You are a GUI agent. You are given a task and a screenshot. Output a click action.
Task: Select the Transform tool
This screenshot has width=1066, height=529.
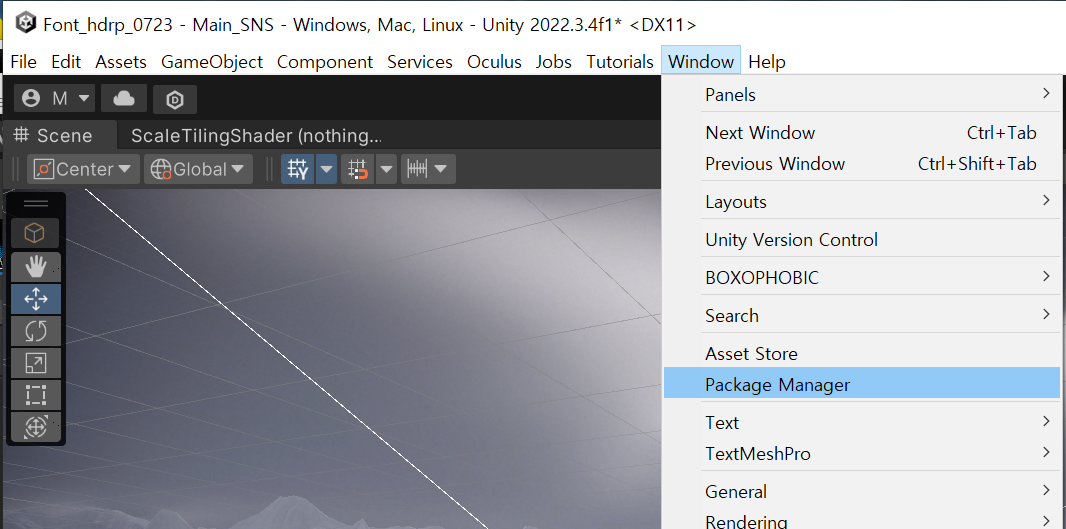coord(35,427)
